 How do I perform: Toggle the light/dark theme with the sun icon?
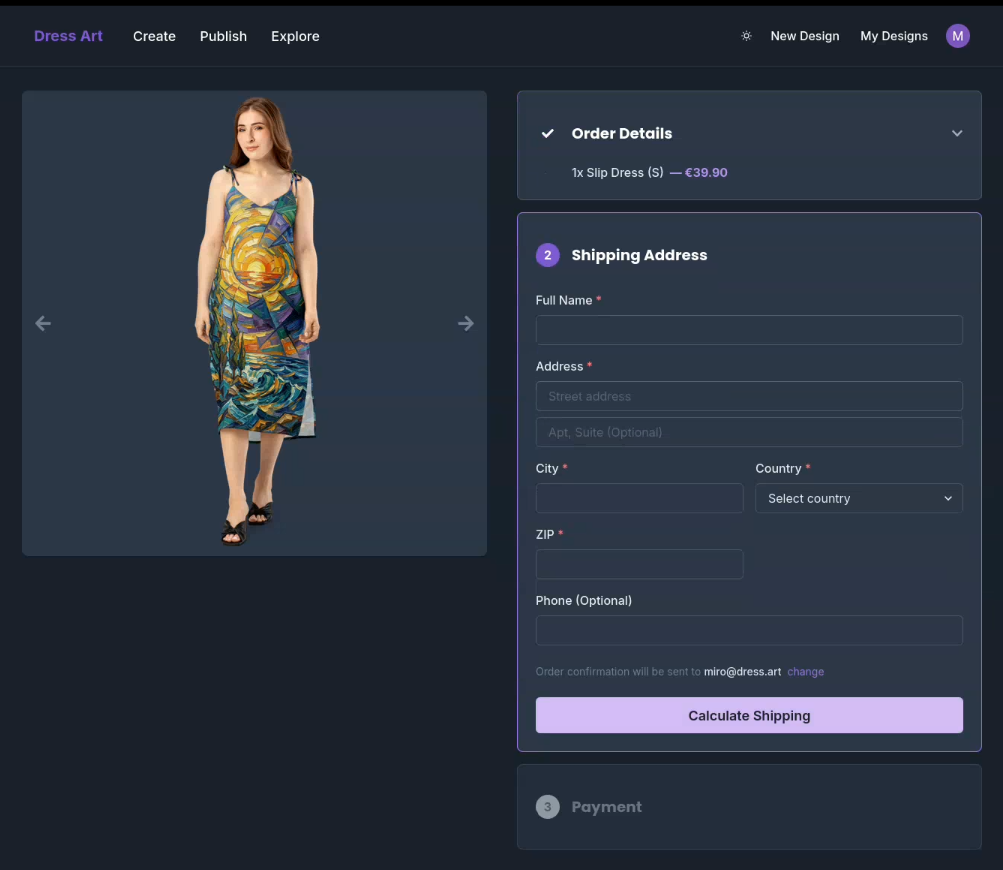tap(745, 35)
